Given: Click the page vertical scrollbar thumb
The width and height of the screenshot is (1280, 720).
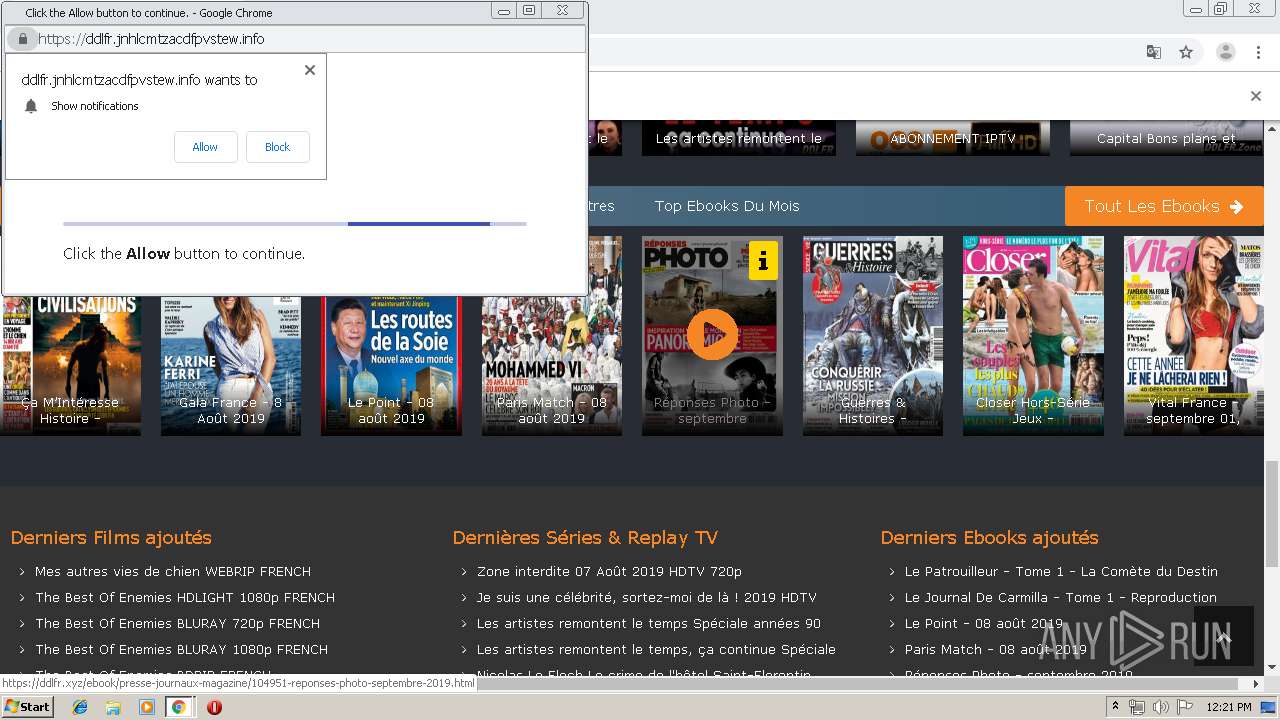Looking at the screenshot, I should coord(1272,513).
